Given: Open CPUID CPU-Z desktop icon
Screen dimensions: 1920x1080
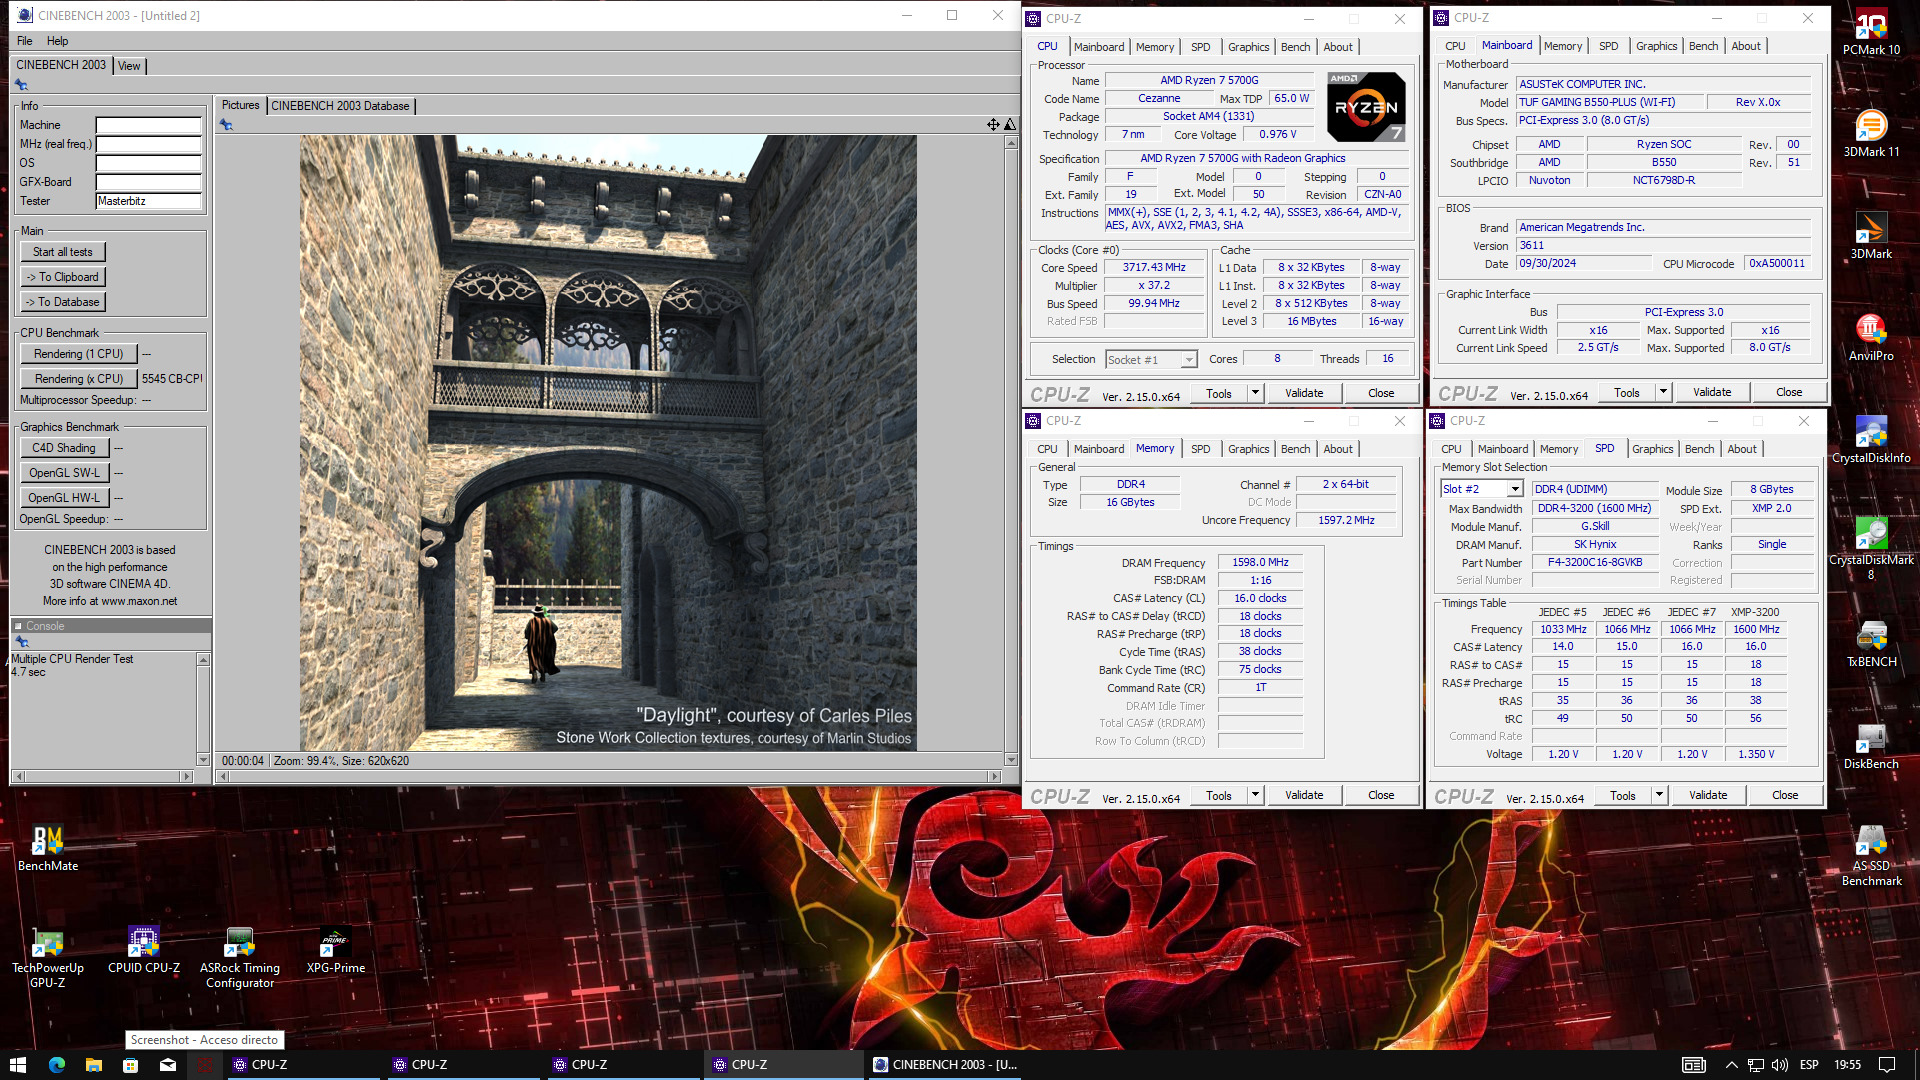Looking at the screenshot, I should point(144,950).
